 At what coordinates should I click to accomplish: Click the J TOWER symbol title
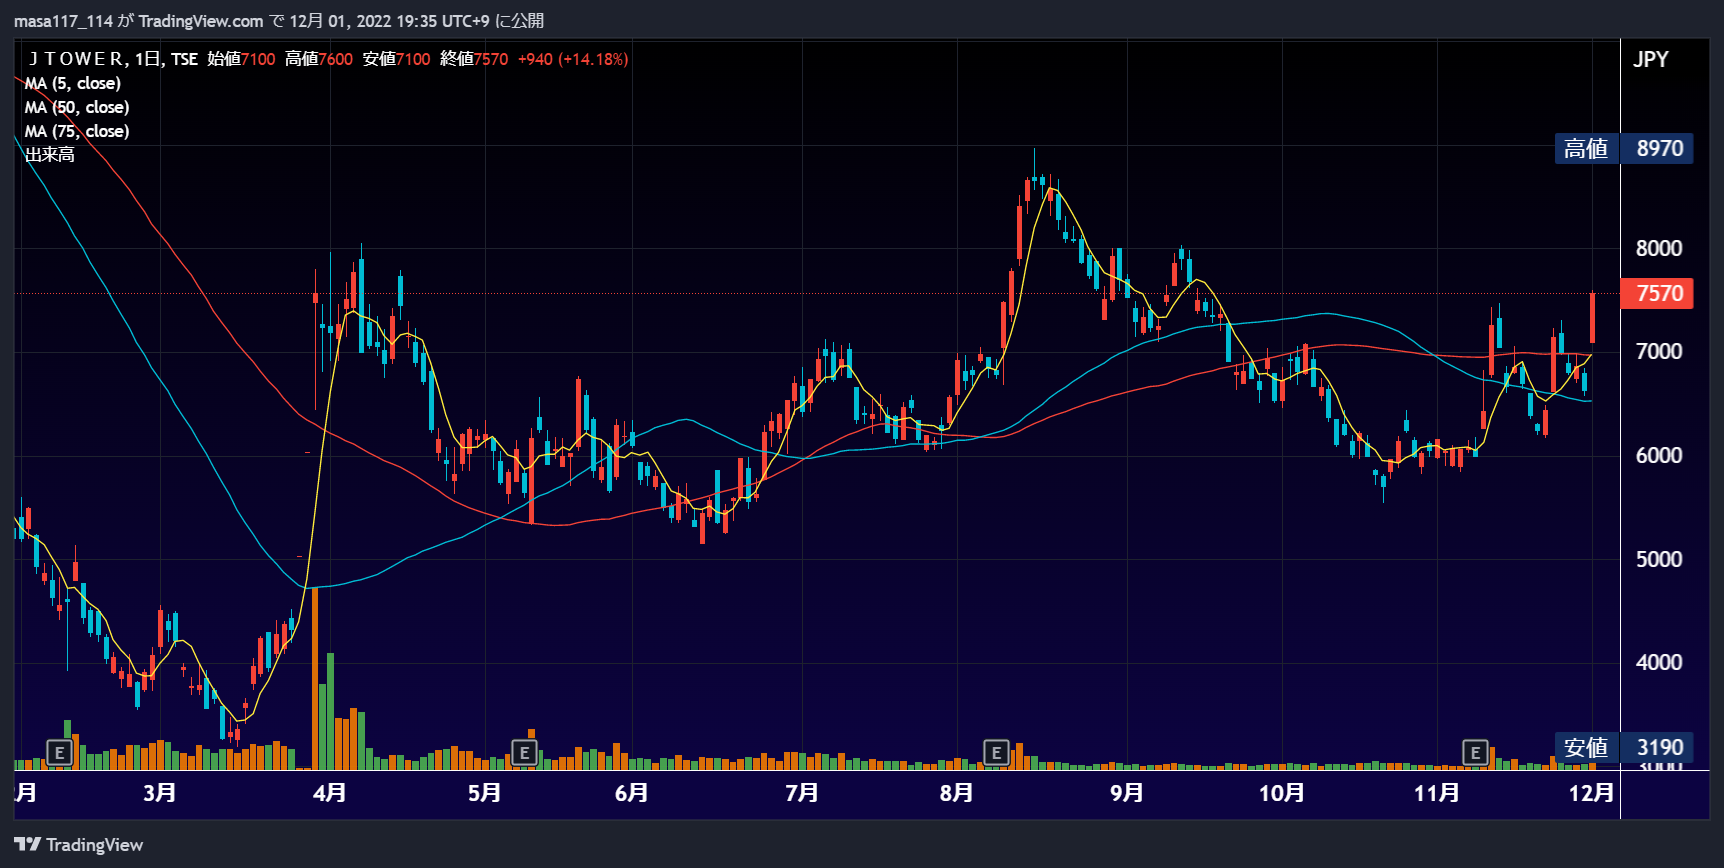77,59
